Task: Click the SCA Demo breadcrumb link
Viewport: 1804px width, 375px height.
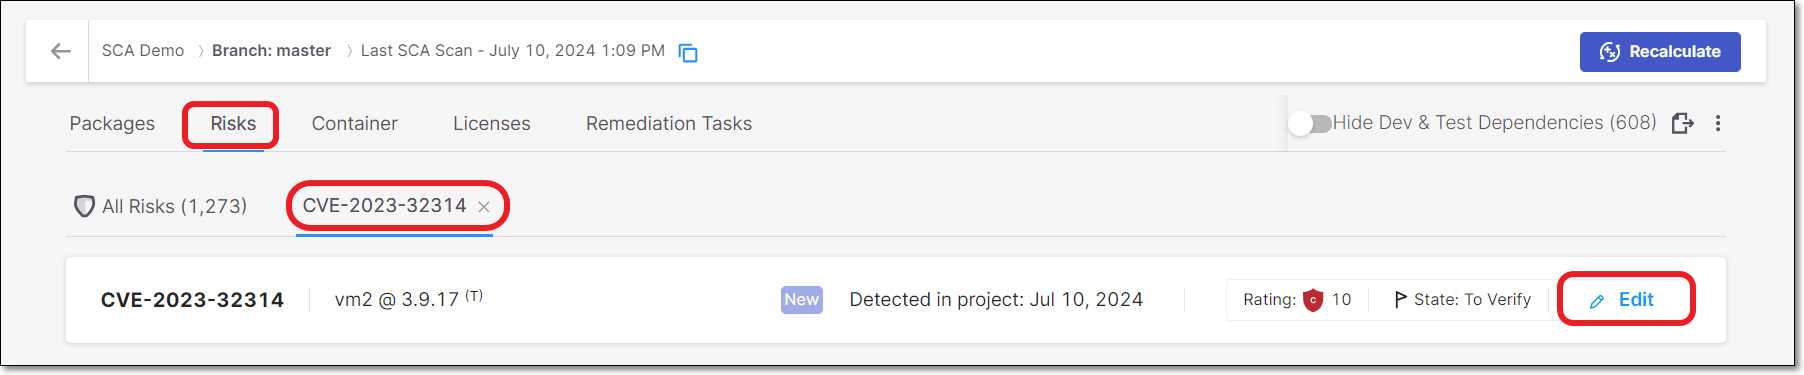Action: click(143, 51)
